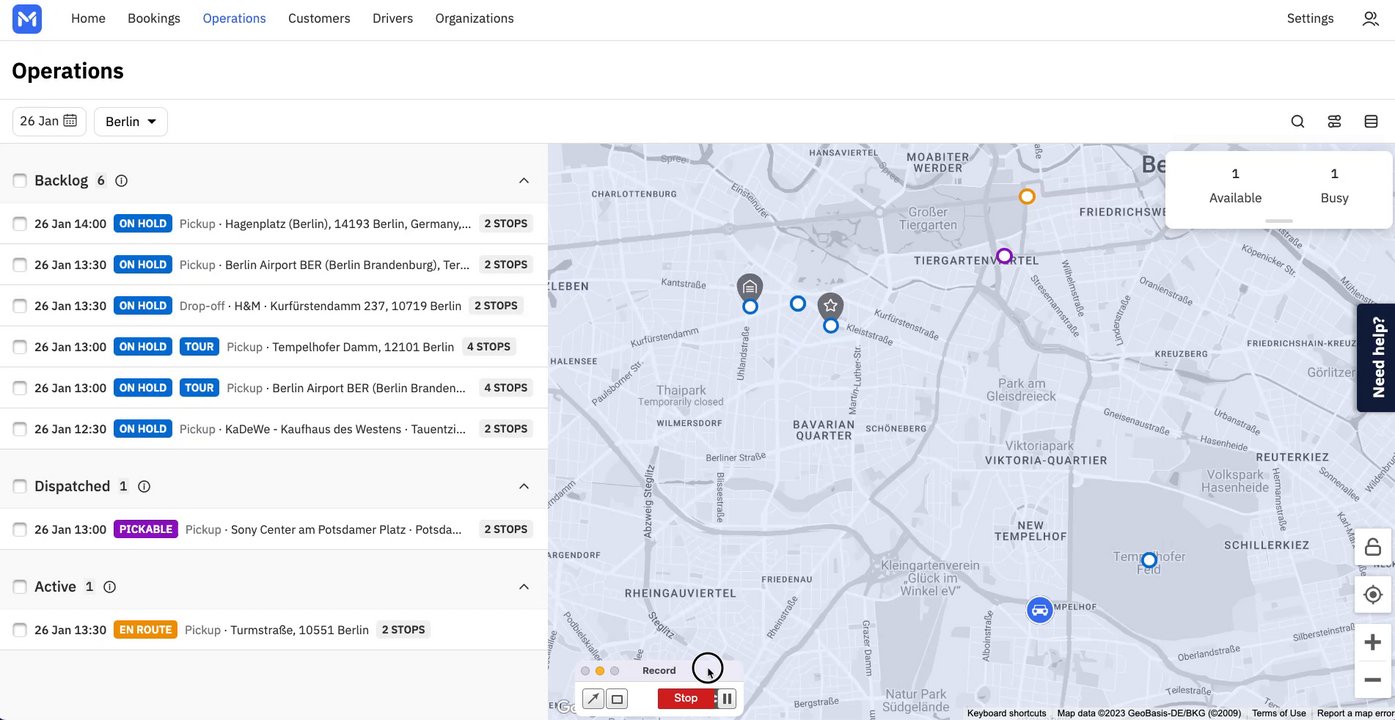Select blue circle marker under home pin
Viewport: 1395px width, 720px height.
[750, 307]
